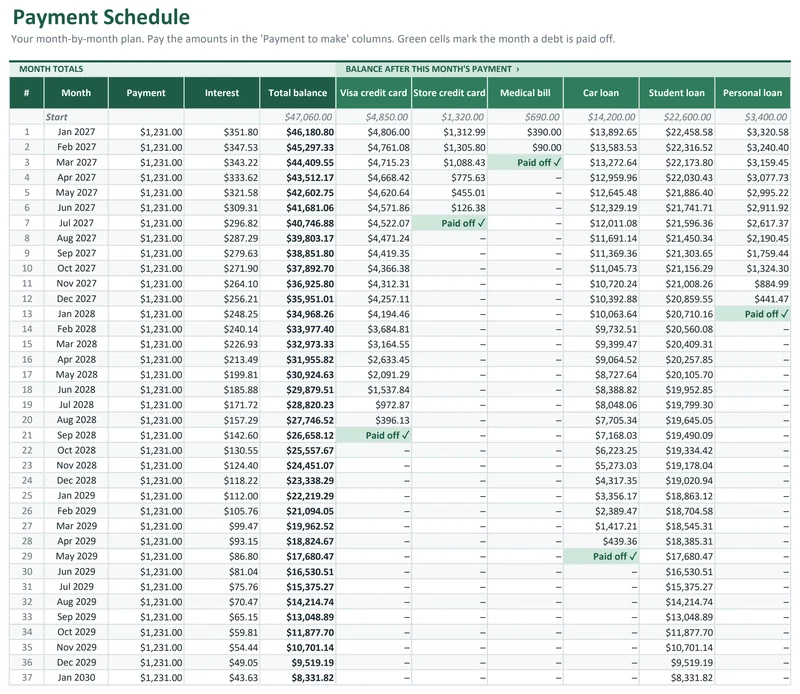The image size is (800, 694).
Task: Click the Visa credit card header
Action: (x=373, y=93)
